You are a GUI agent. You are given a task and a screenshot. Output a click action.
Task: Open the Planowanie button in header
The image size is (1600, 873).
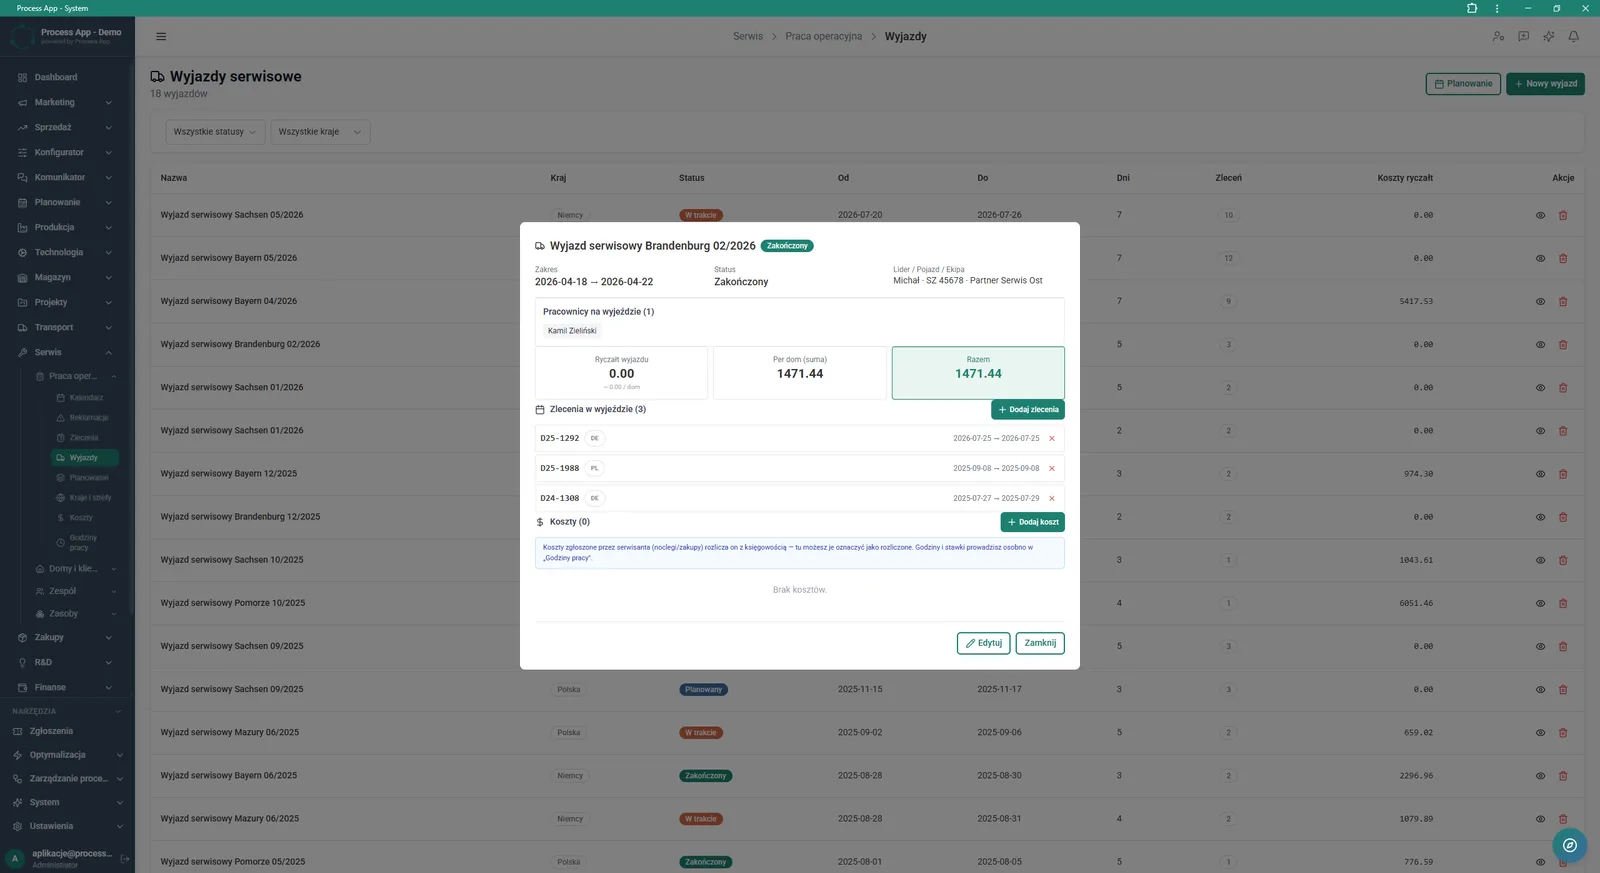pyautogui.click(x=1463, y=84)
